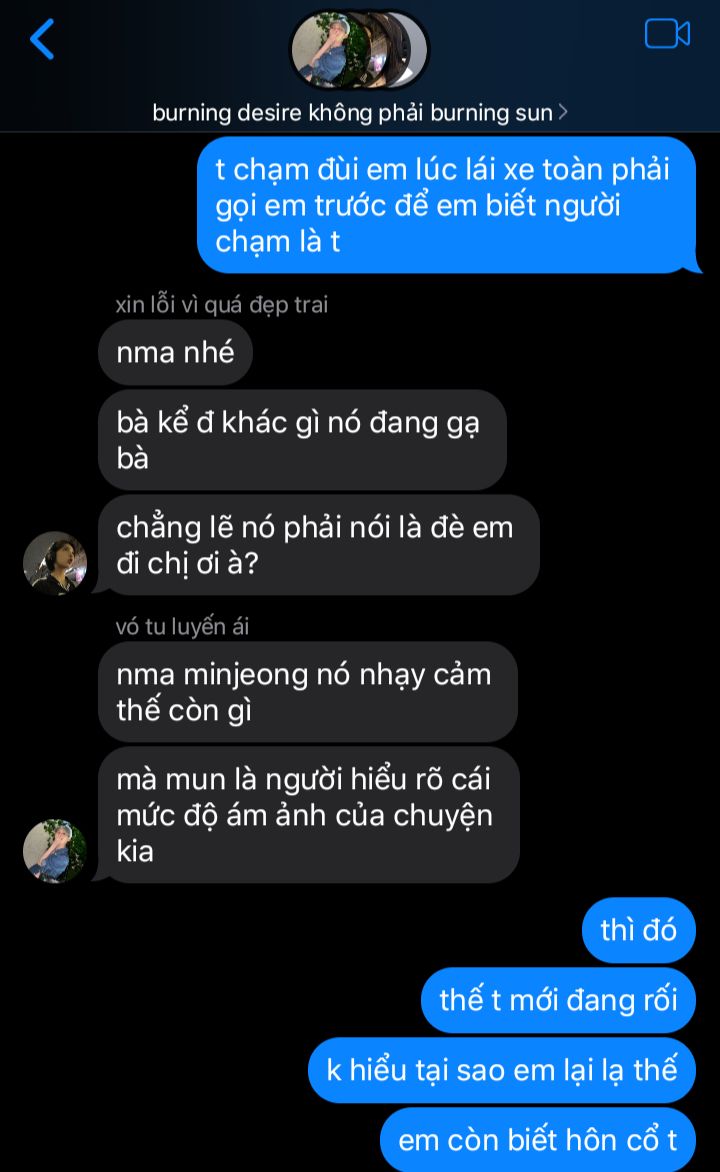The width and height of the screenshot is (720, 1172).
Task: Select the 'k hiểu tại sao em lại lạ thế' bubble
Action: click(x=502, y=1070)
